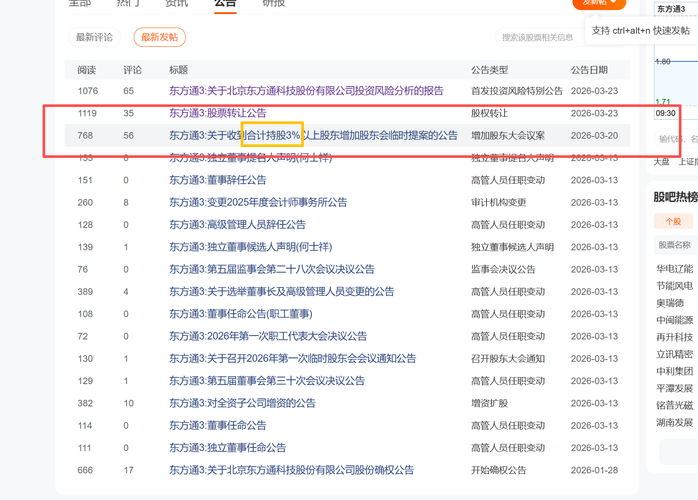This screenshot has width=698, height=500.
Task: Open 再升科技 in the hot list
Action: click(674, 337)
